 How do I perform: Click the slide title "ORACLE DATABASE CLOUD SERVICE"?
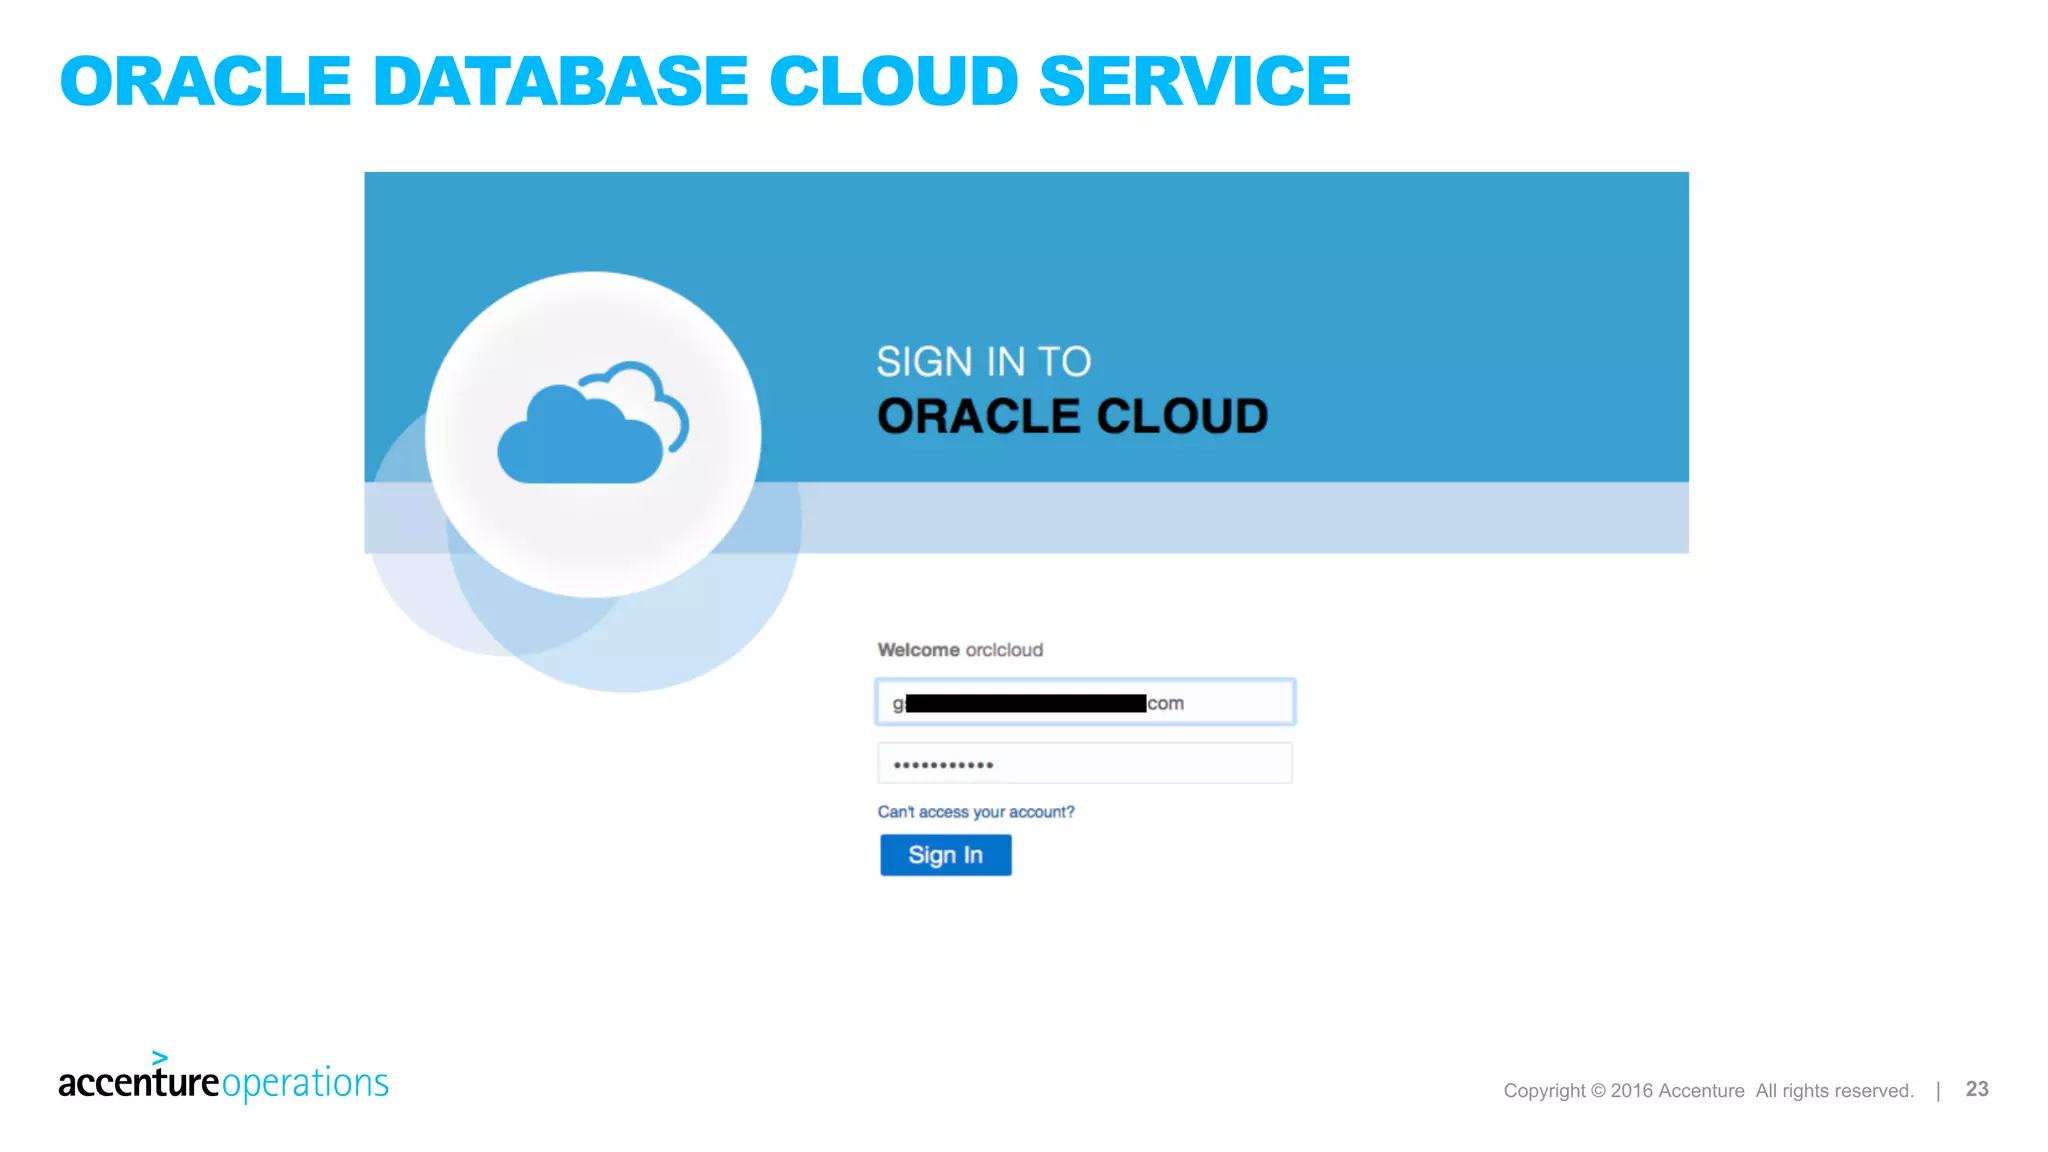(705, 81)
